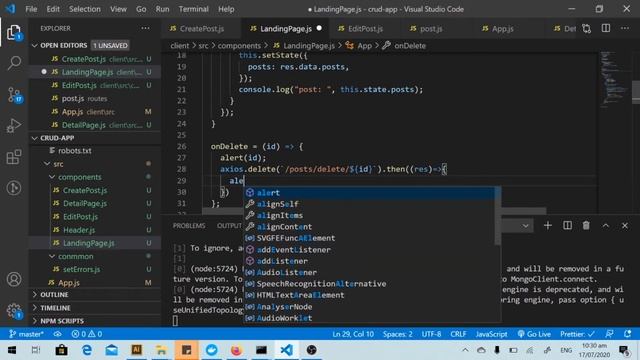Screen dimensions: 640x360
Task: Open the File menu
Action: pyautogui.click(x=31, y=9)
